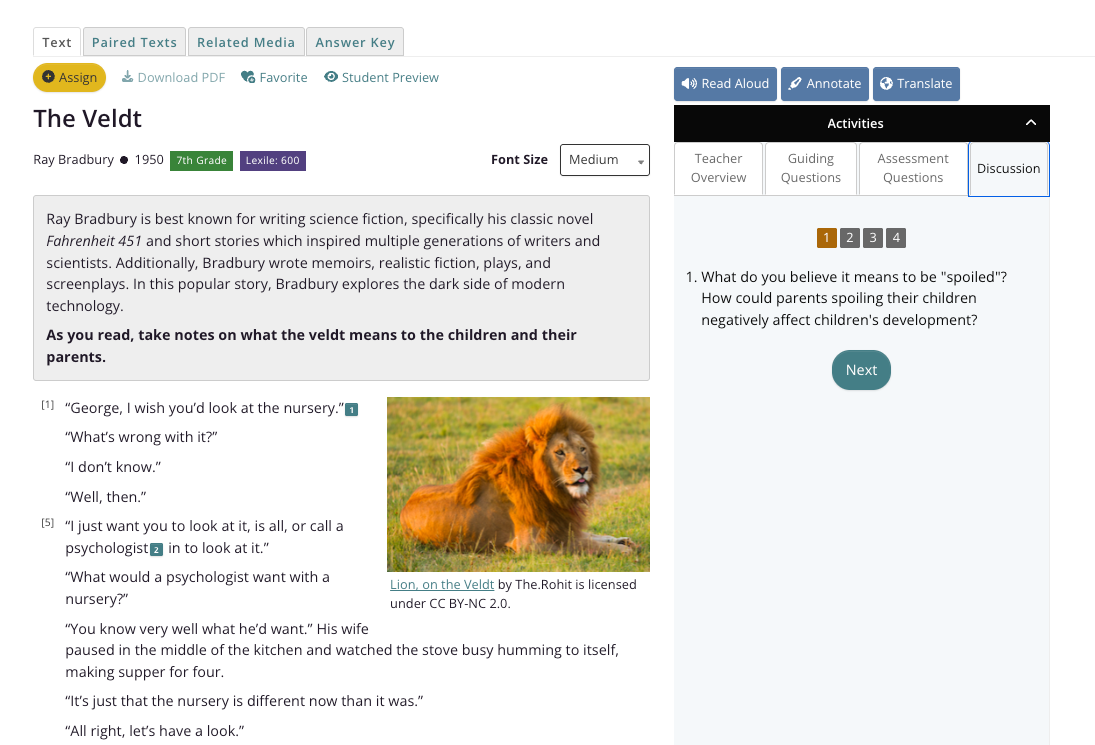
Task: Open footnote 2 marker after psychologist
Action: [x=156, y=549]
